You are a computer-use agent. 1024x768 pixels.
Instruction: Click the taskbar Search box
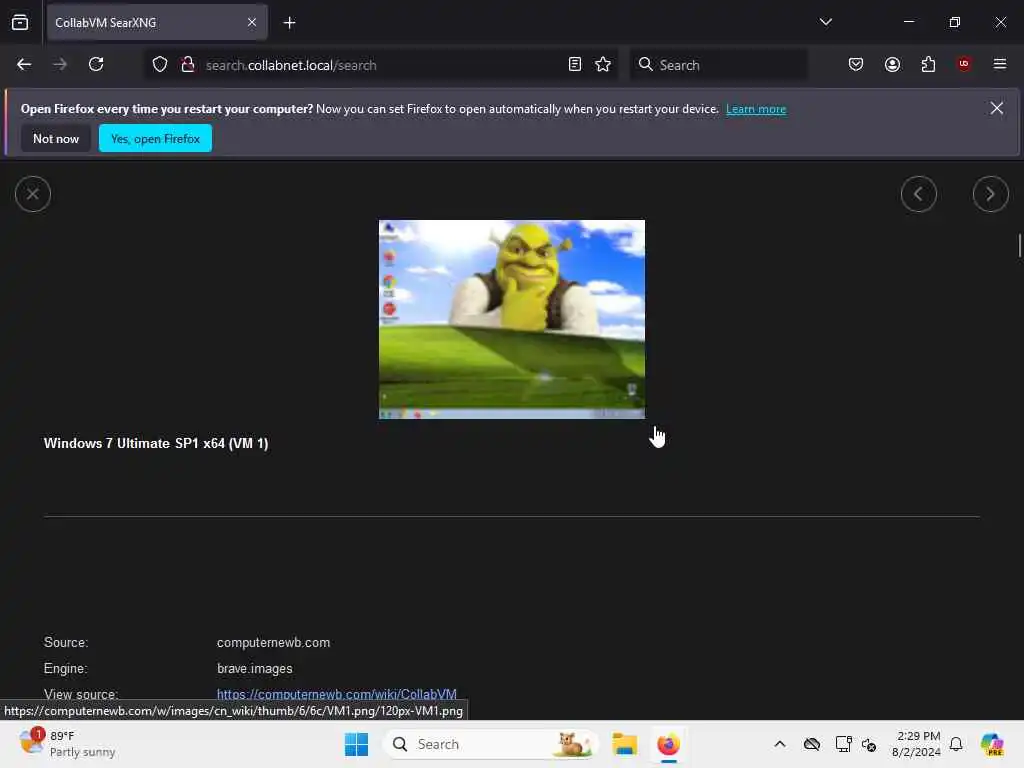[x=491, y=744]
